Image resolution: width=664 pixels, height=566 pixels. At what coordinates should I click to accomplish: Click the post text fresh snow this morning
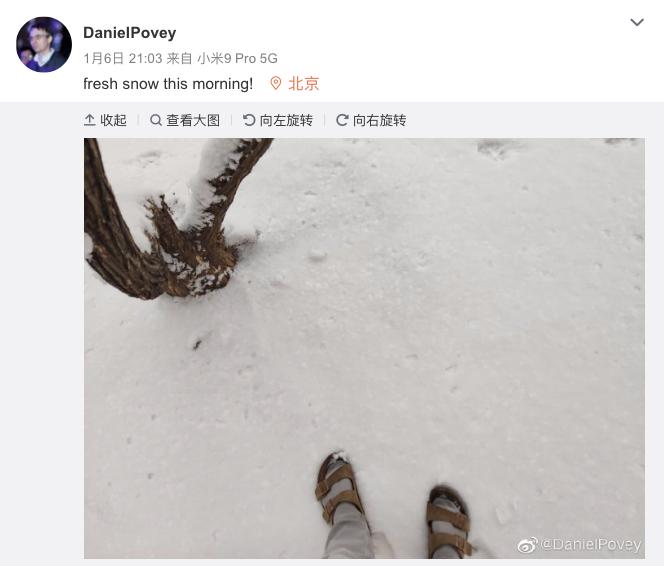168,84
